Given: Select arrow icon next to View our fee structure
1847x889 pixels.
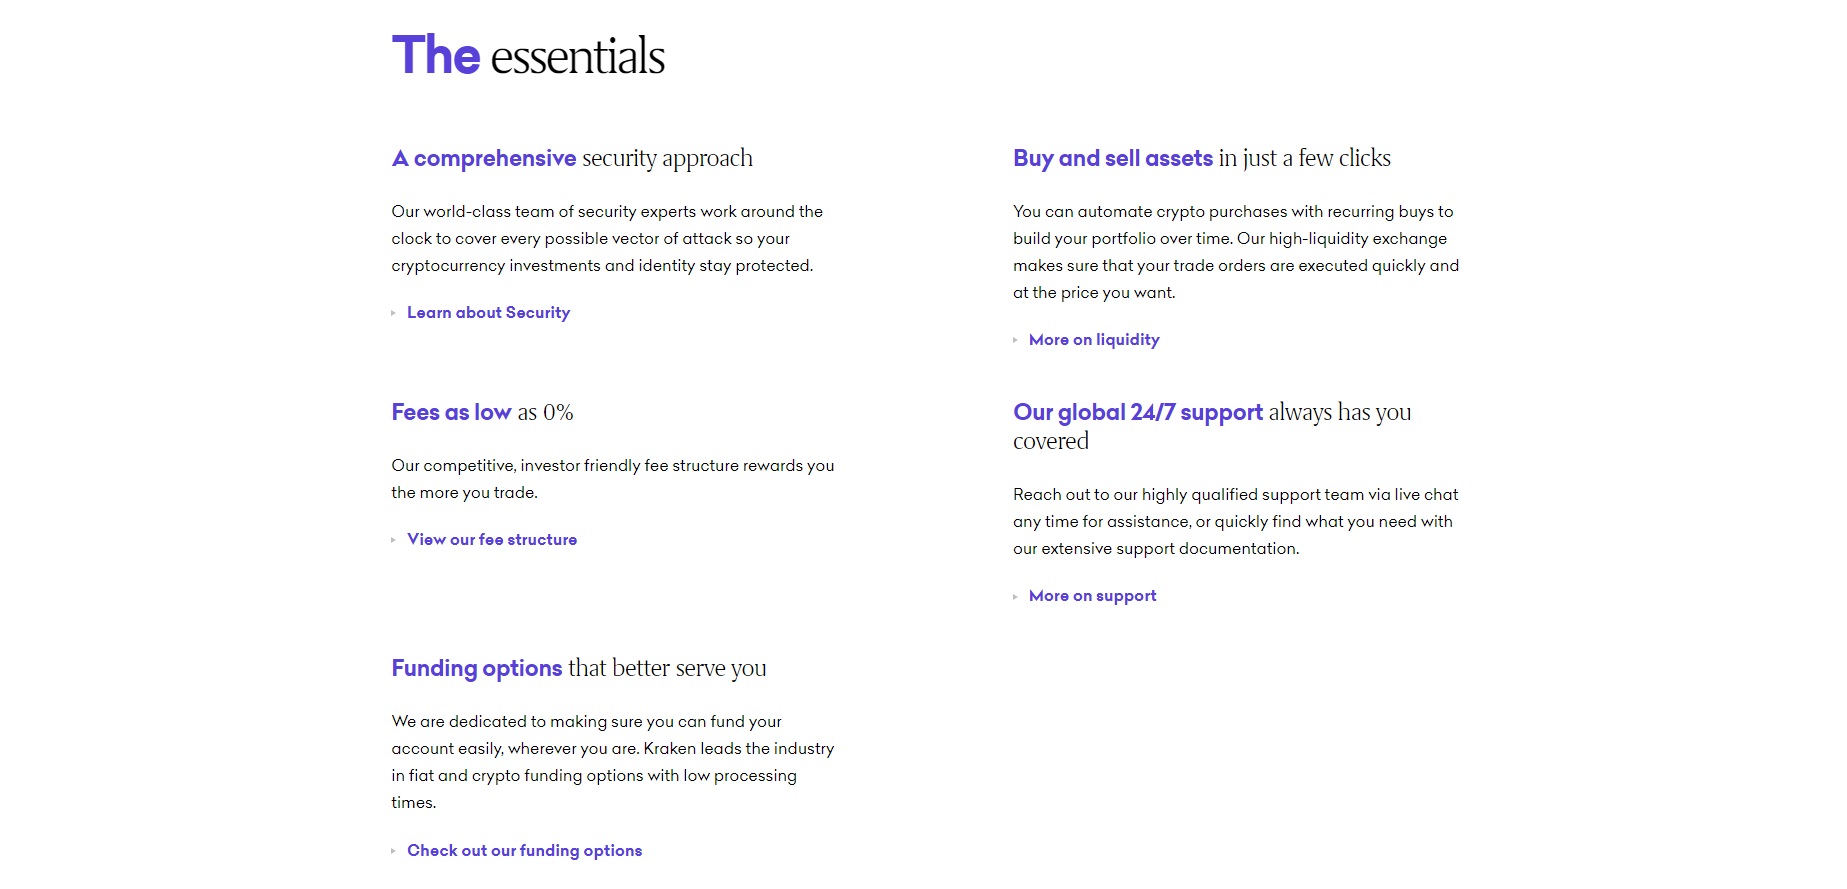Looking at the screenshot, I should pos(394,540).
